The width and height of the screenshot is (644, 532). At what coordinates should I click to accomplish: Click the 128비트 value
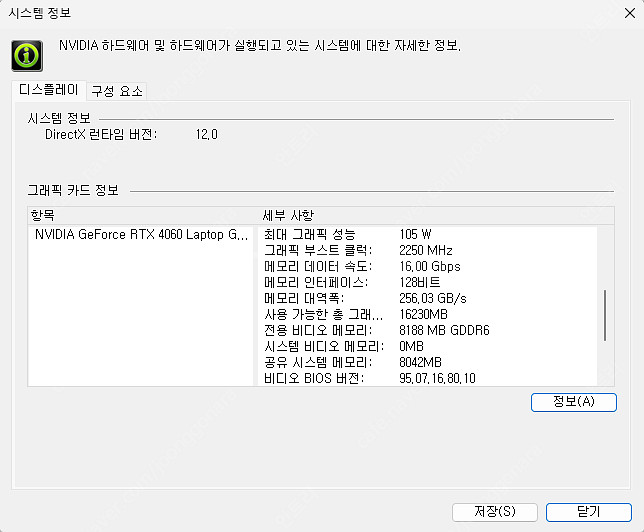coord(420,283)
